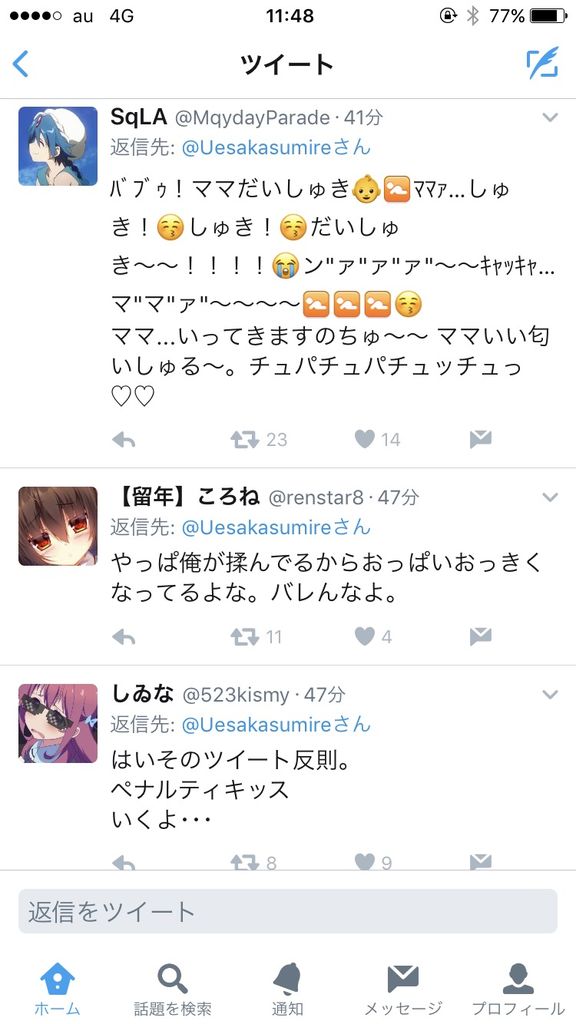The image size is (576, 1024).
Task: Reply to SqLA's tweet with arrow icon
Action: tap(123, 440)
